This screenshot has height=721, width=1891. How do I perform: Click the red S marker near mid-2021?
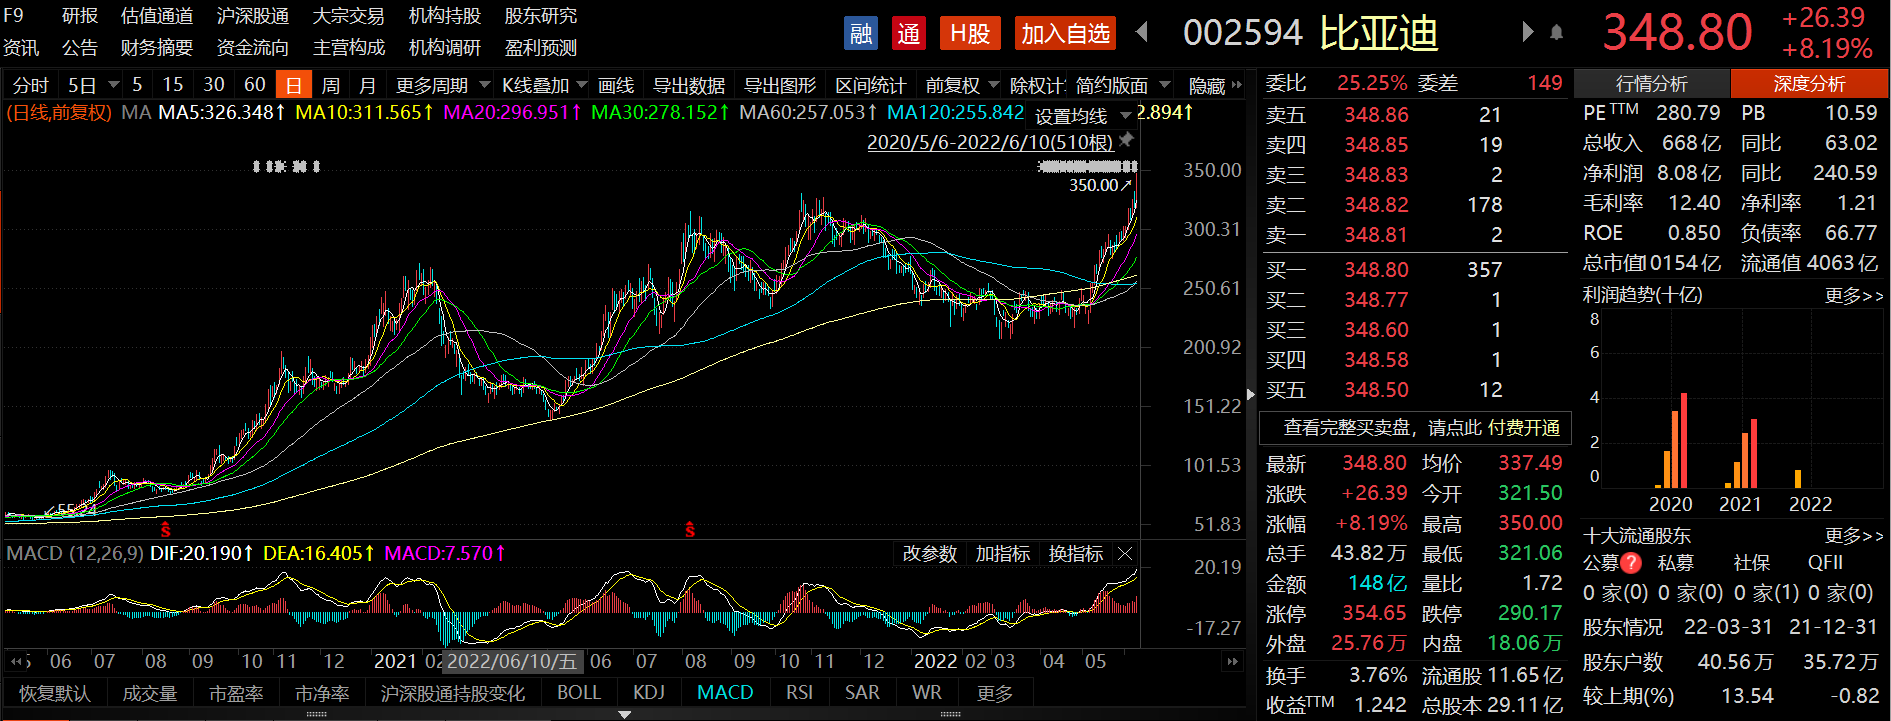(689, 529)
